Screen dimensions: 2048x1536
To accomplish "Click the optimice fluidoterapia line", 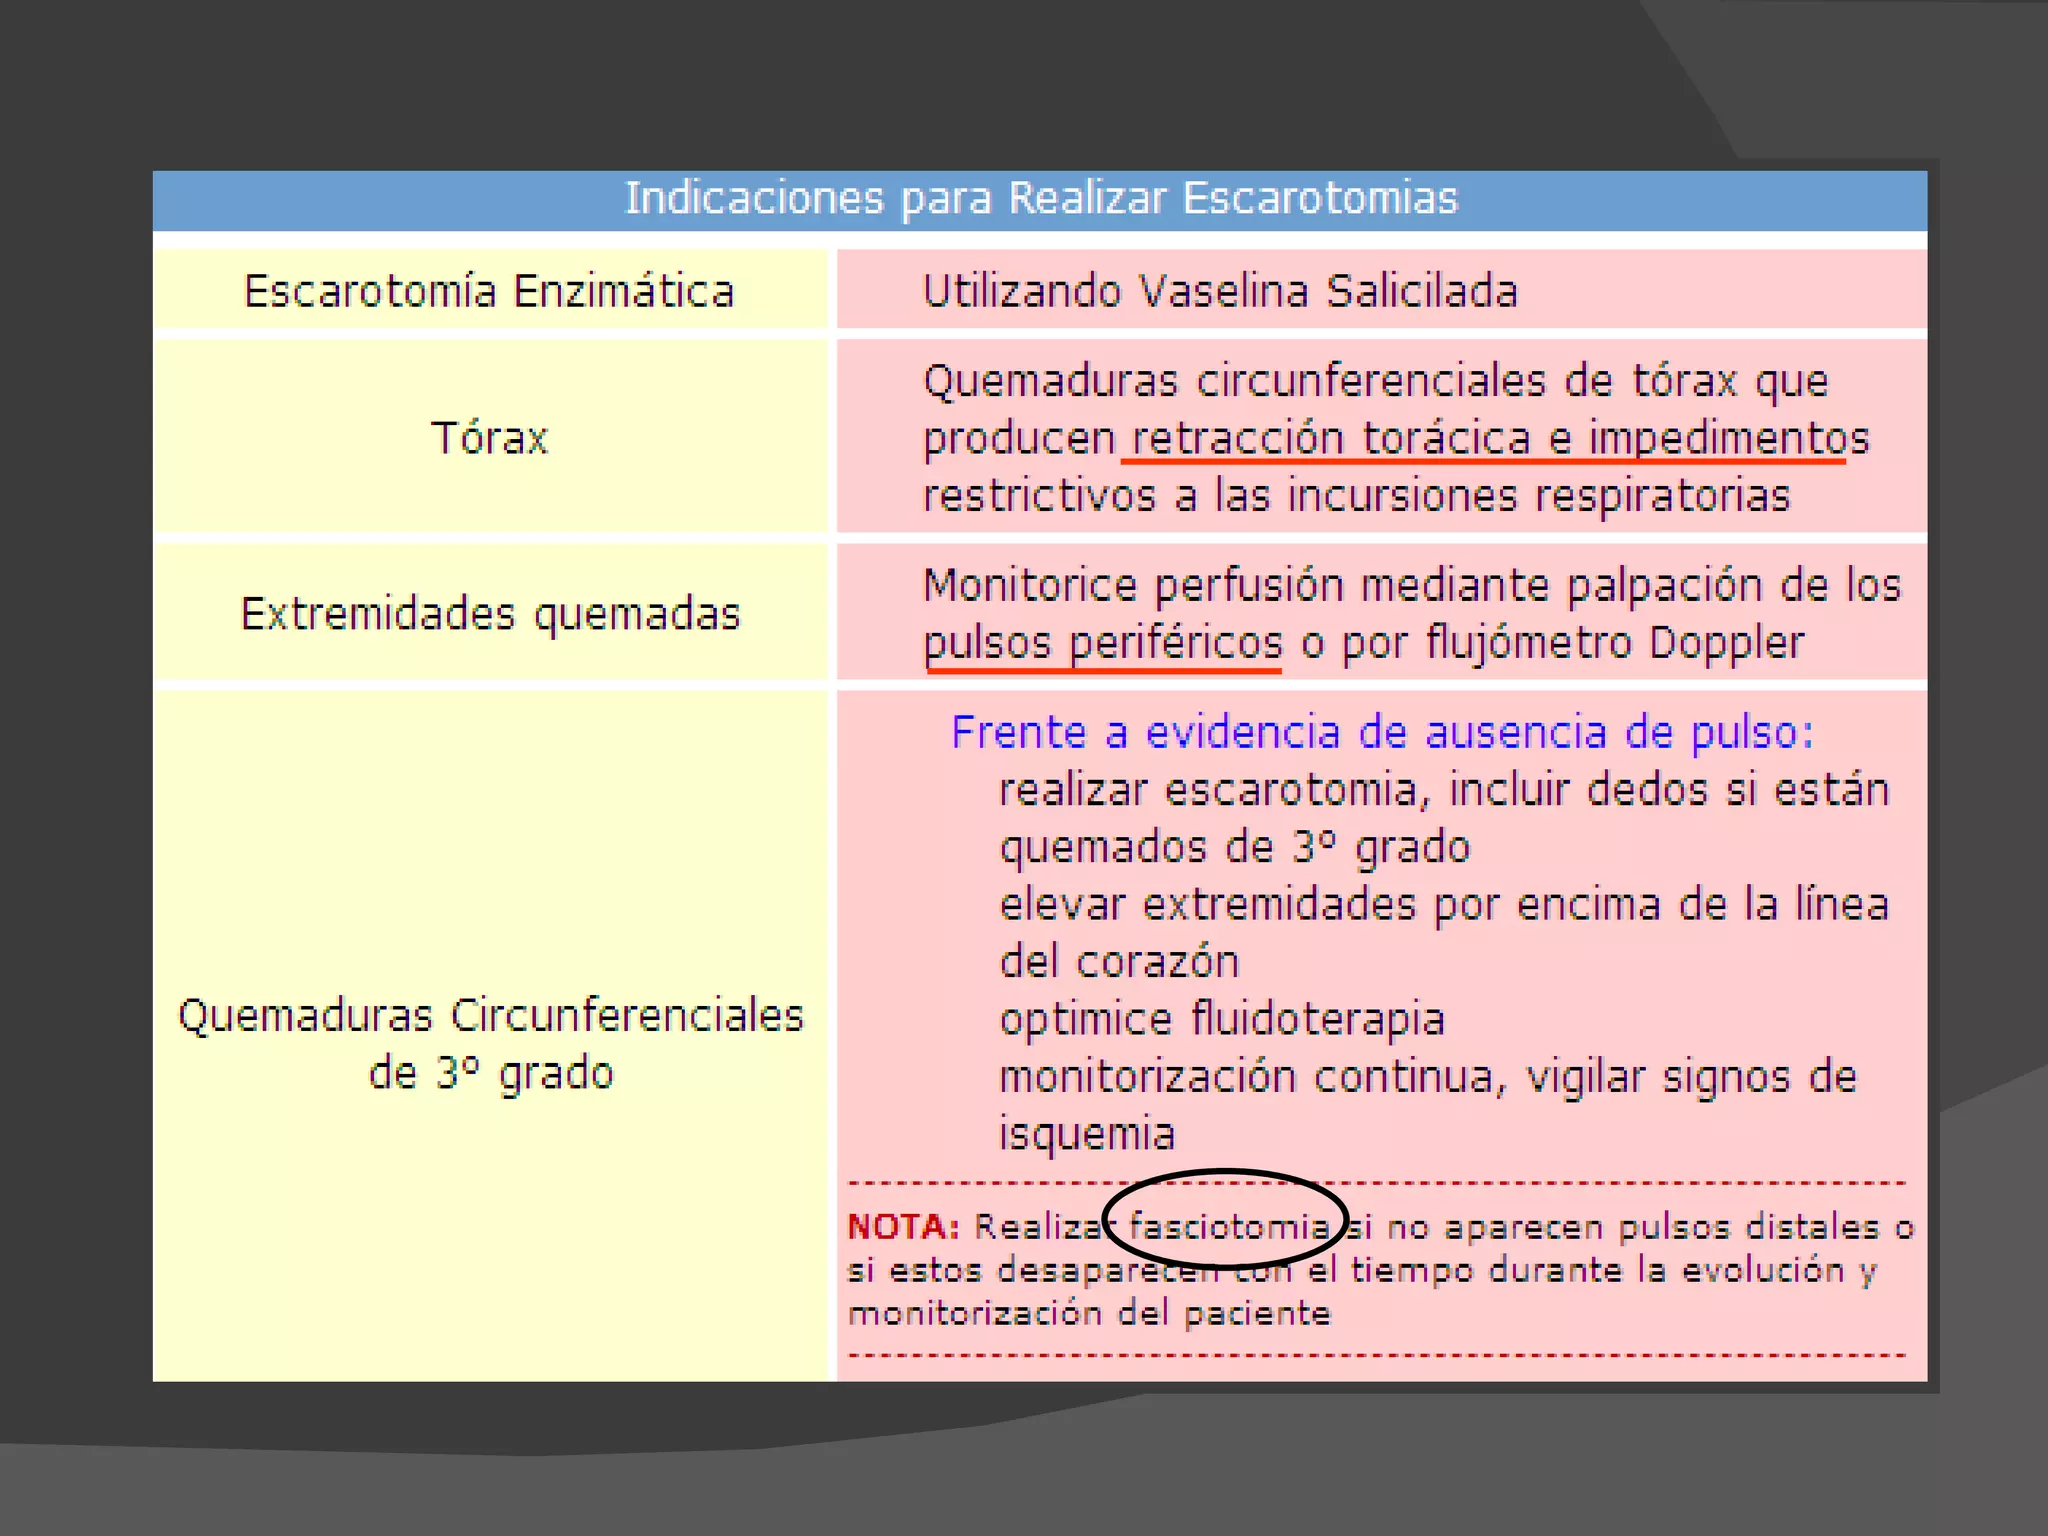I will (x=1221, y=1019).
